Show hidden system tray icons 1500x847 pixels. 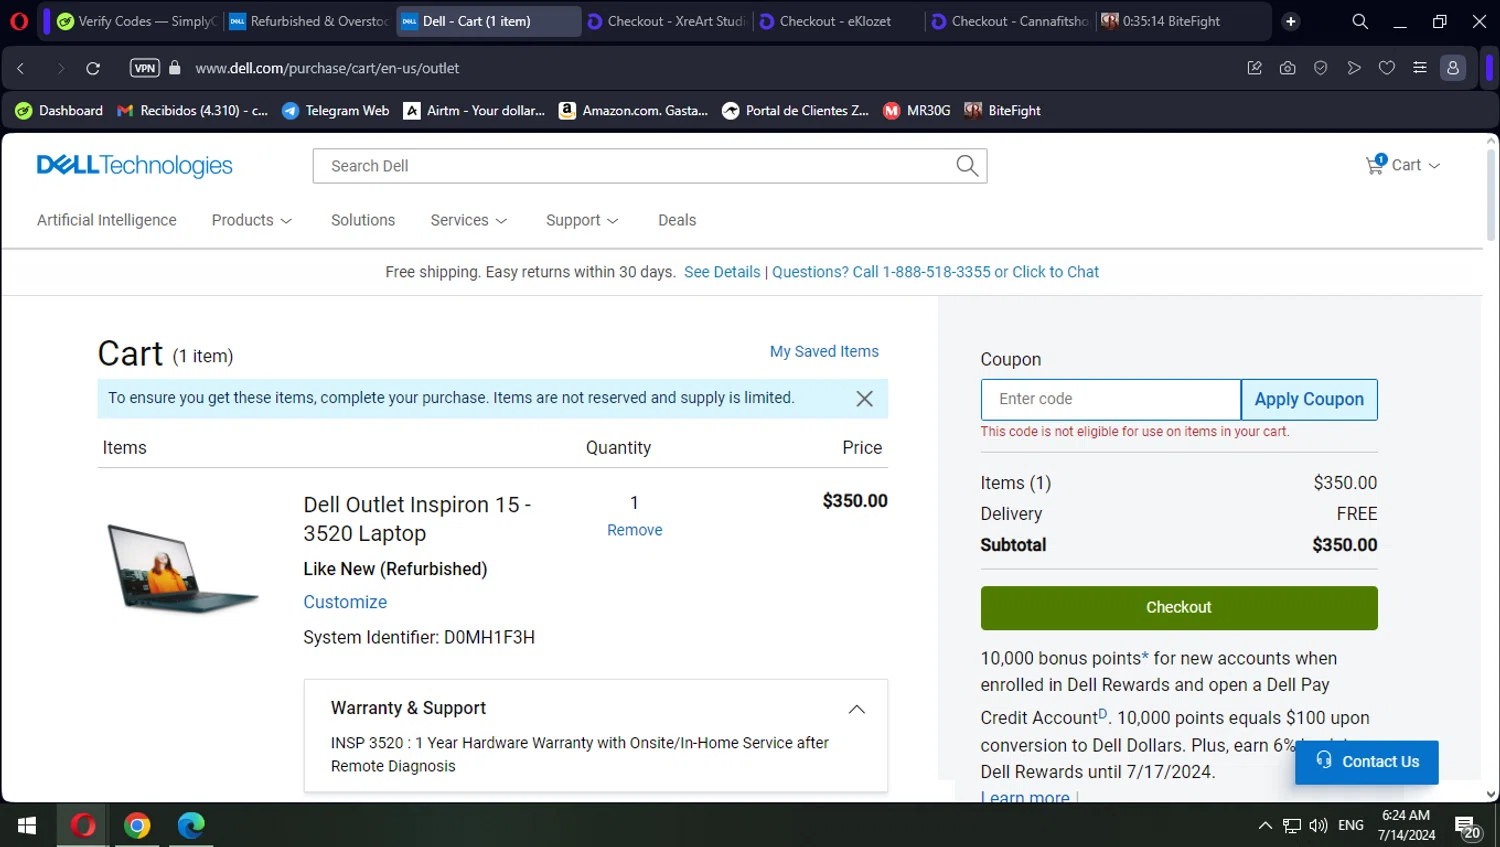[x=1265, y=826]
